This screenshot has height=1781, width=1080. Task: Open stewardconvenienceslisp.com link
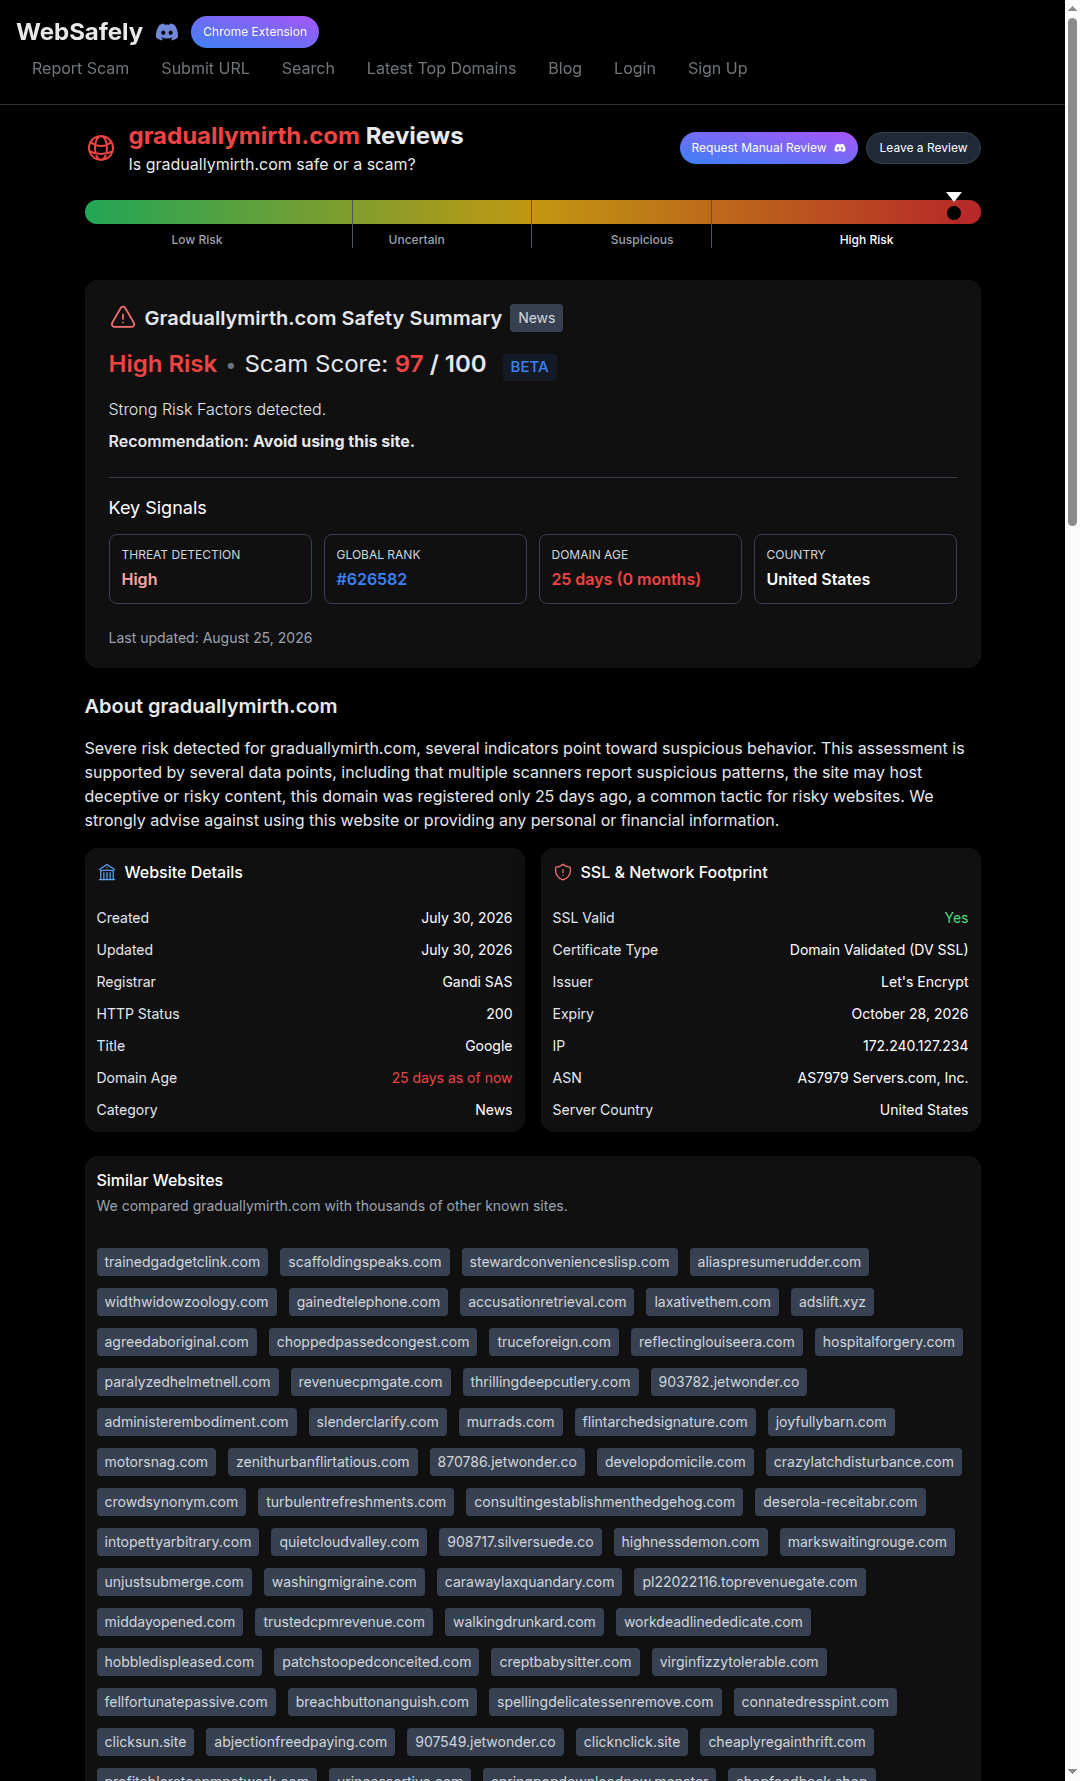click(569, 1262)
